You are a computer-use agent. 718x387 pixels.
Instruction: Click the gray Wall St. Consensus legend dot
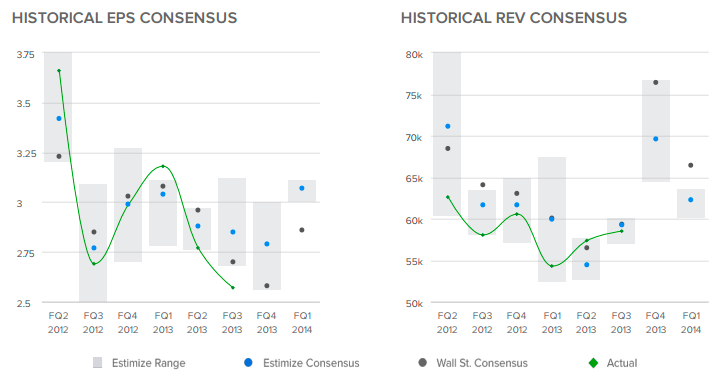pyautogui.click(x=423, y=363)
